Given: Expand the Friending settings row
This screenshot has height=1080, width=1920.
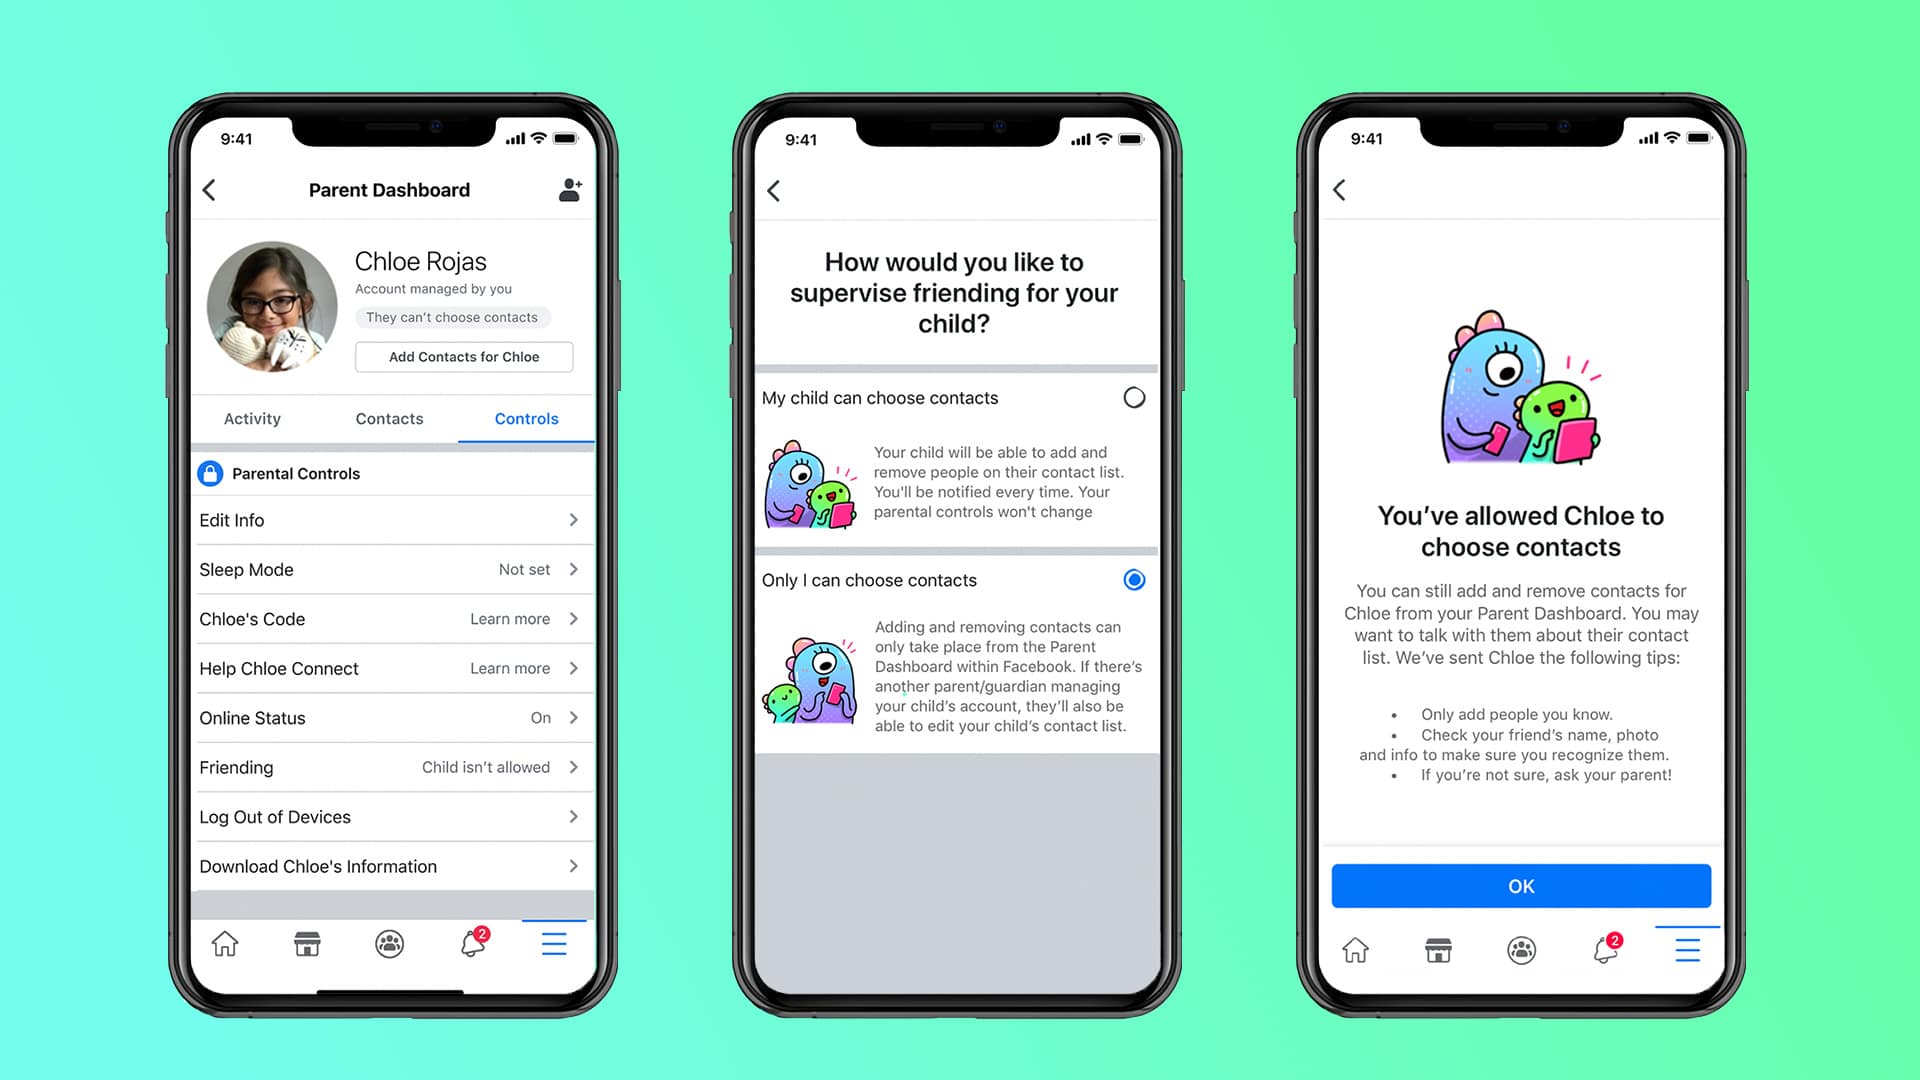Looking at the screenshot, I should [x=389, y=767].
